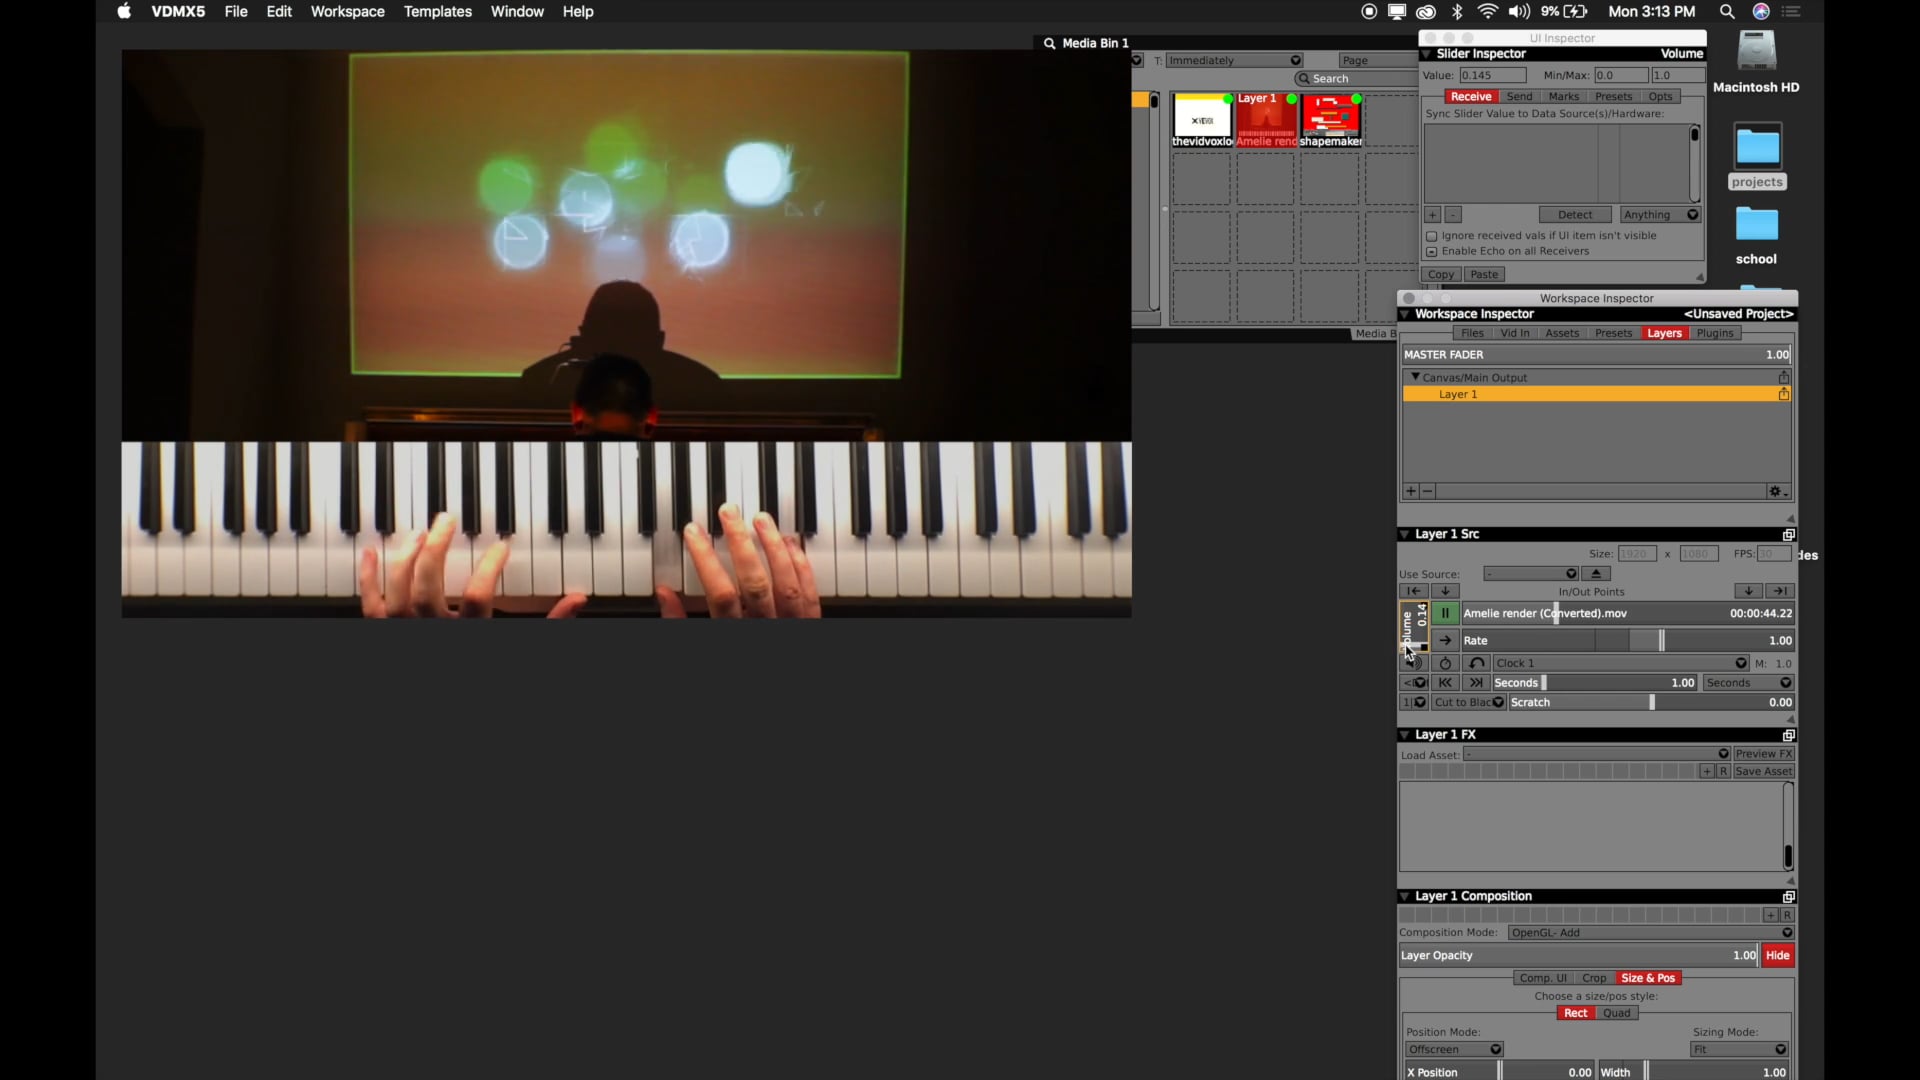Select the Quad size/pos style

(1616, 1013)
